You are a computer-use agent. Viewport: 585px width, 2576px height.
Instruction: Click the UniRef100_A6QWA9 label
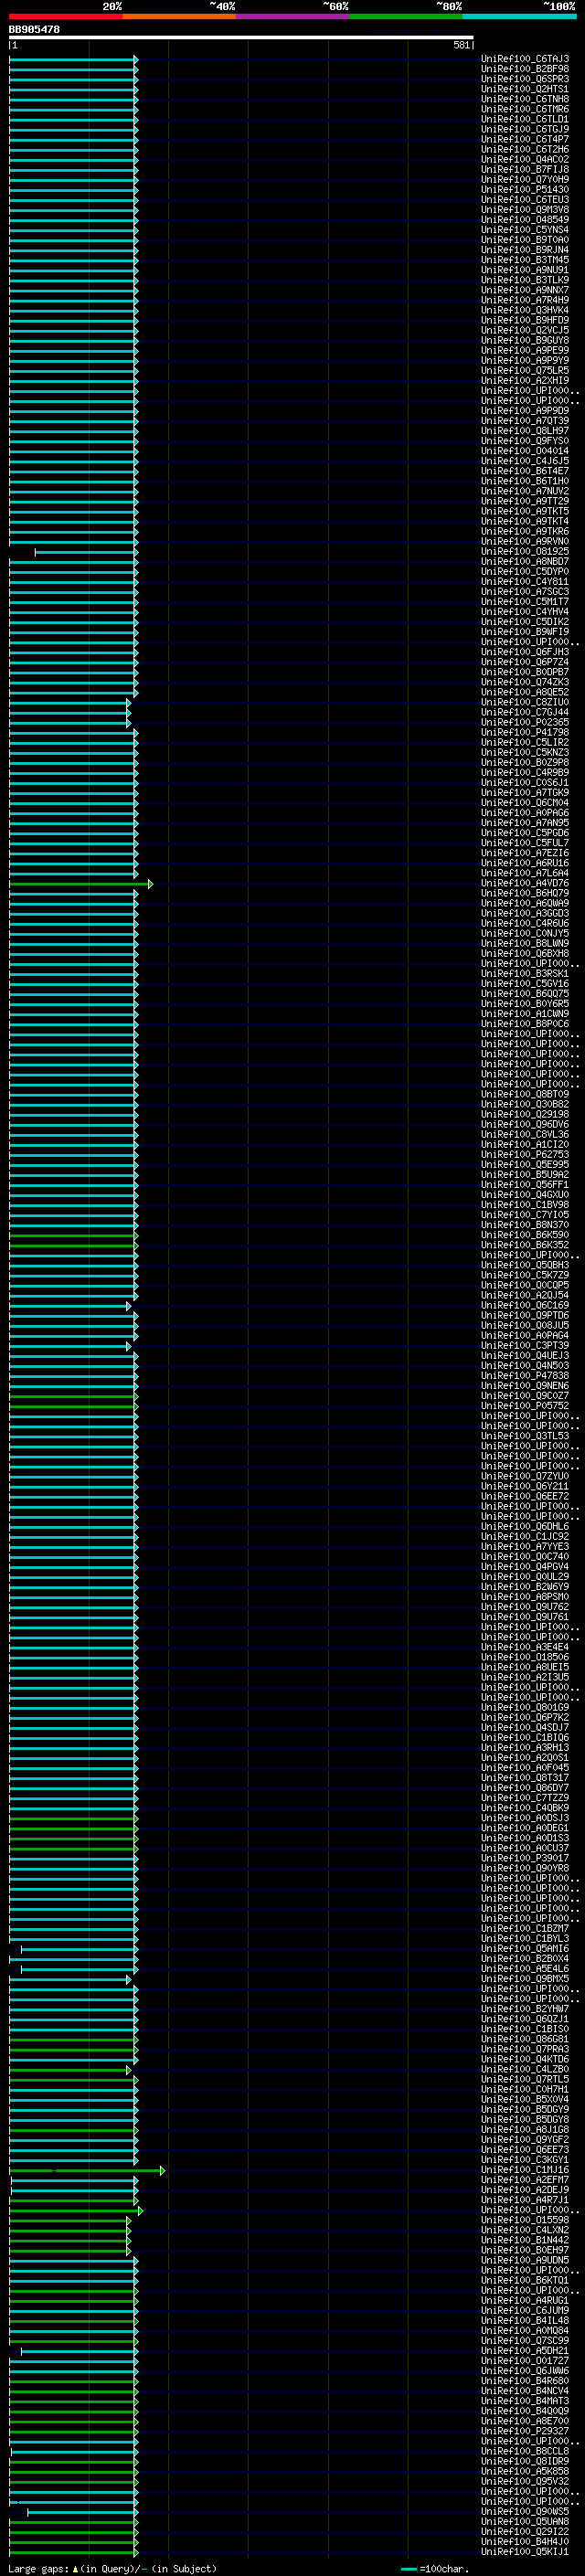click(x=525, y=903)
